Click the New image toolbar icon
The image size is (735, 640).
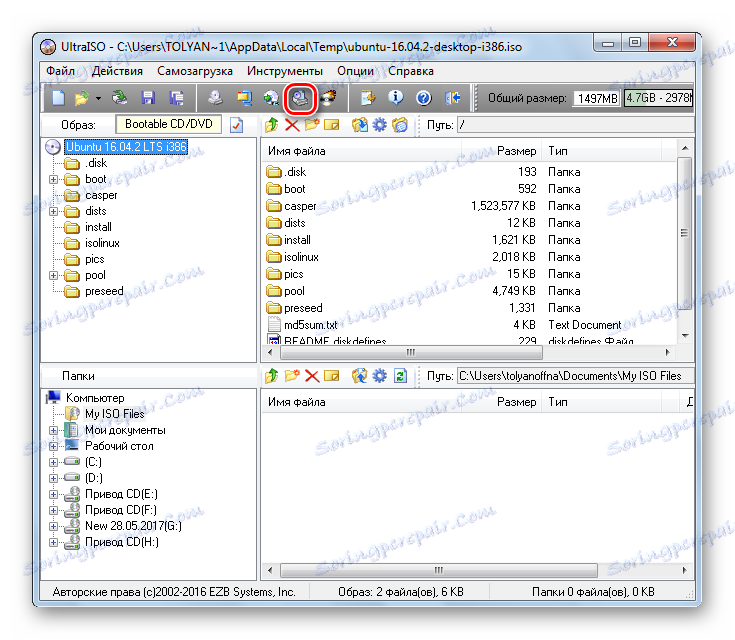pyautogui.click(x=58, y=98)
